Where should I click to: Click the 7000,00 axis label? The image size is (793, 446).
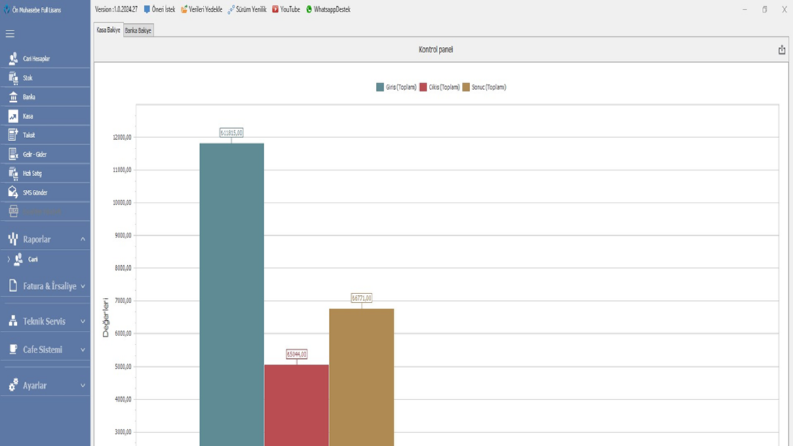click(123, 300)
